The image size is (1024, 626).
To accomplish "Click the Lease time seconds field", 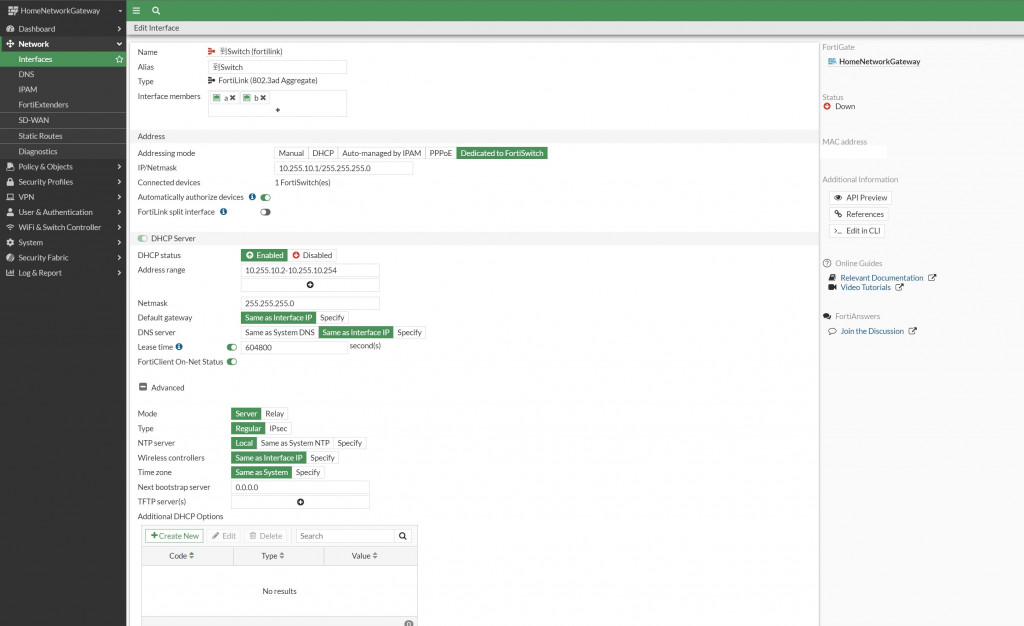I will coord(294,347).
